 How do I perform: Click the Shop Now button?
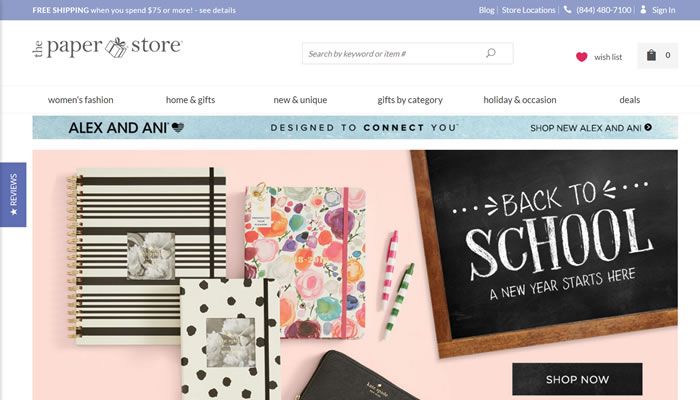click(x=577, y=379)
